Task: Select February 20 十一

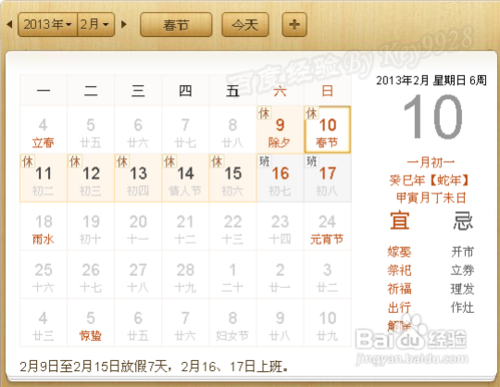Action: coord(138,226)
